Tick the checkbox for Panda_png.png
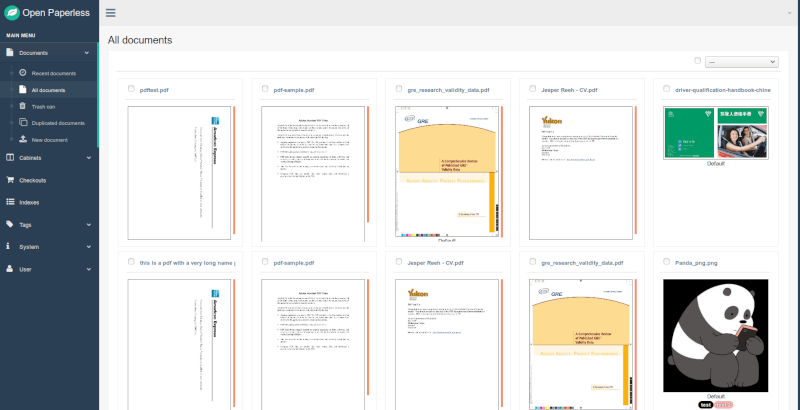 tap(666, 261)
